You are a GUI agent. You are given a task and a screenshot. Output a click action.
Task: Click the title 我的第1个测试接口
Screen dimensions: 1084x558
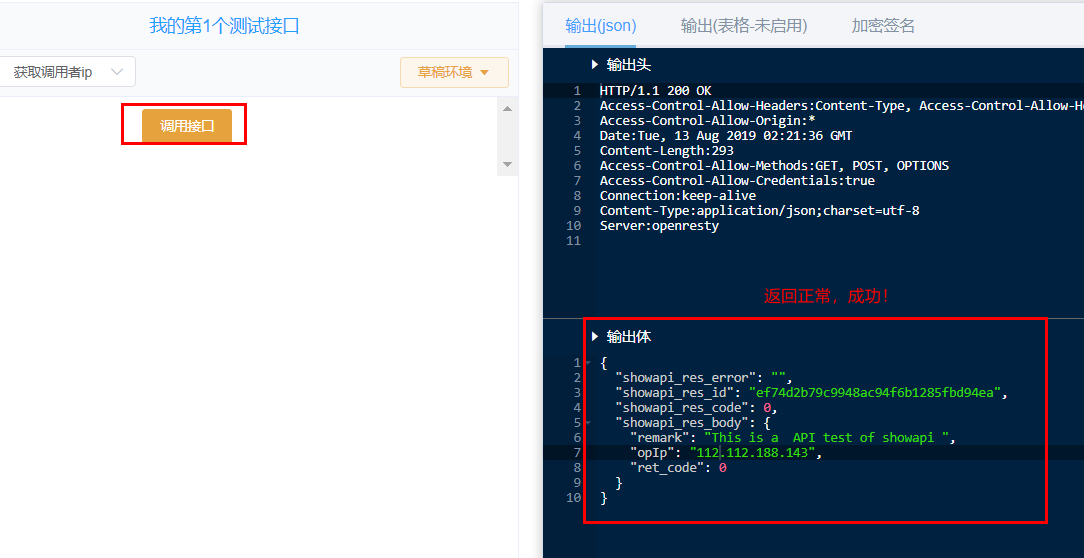(x=224, y=26)
